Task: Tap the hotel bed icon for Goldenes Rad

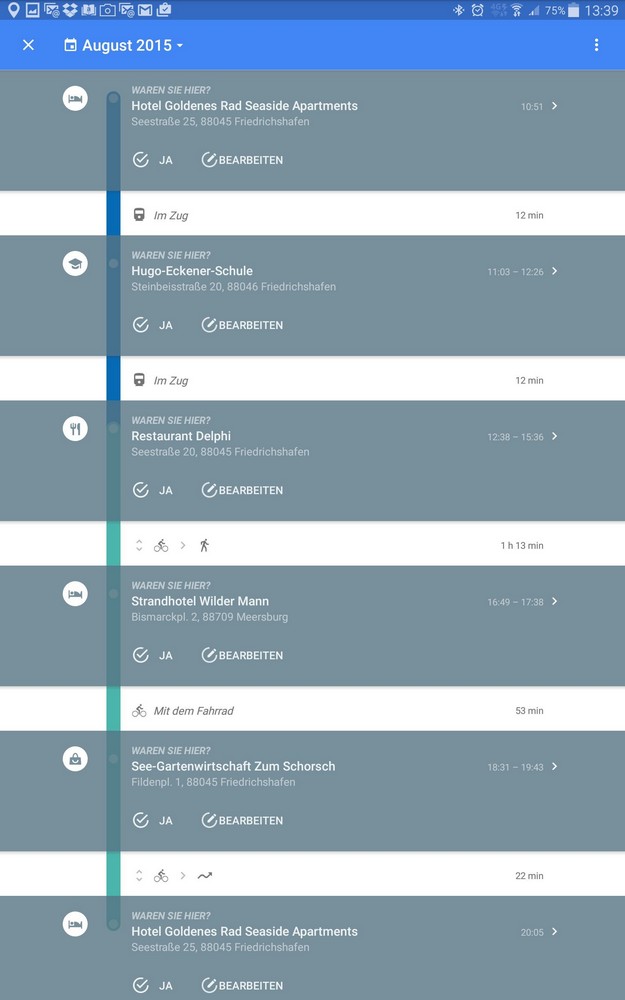Action: (x=75, y=98)
